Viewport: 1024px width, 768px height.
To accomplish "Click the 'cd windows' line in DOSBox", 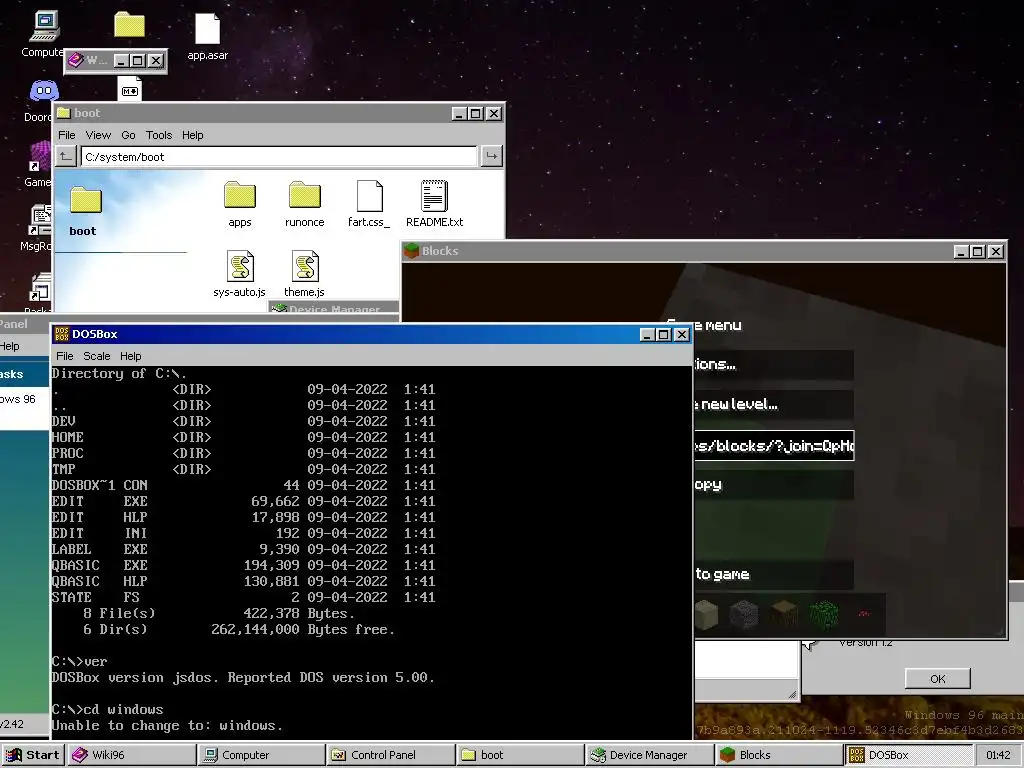I will click(108, 709).
